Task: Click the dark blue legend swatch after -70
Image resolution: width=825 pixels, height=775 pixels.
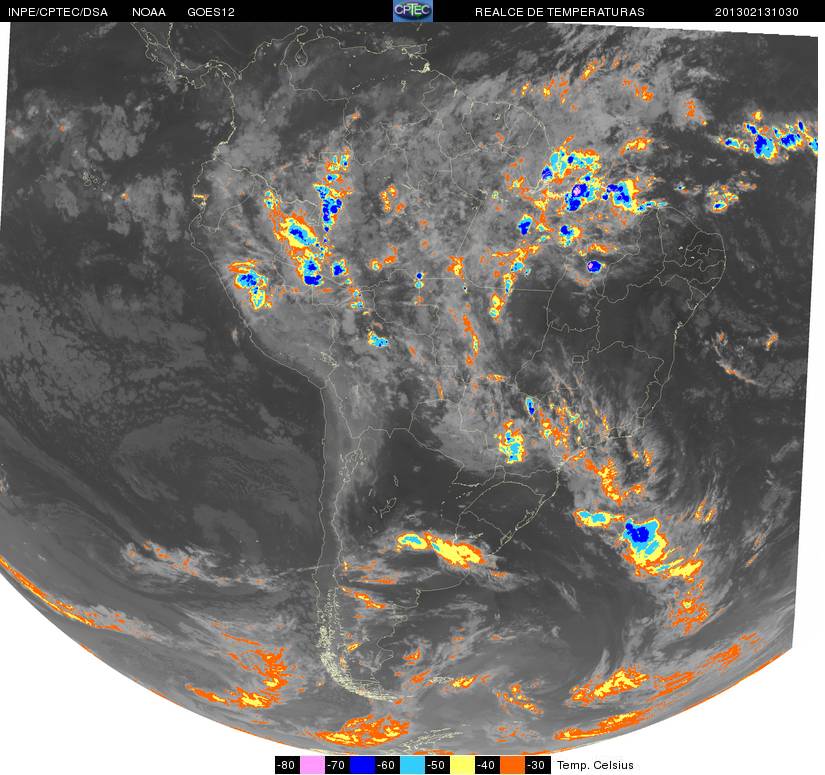Action: click(362, 765)
